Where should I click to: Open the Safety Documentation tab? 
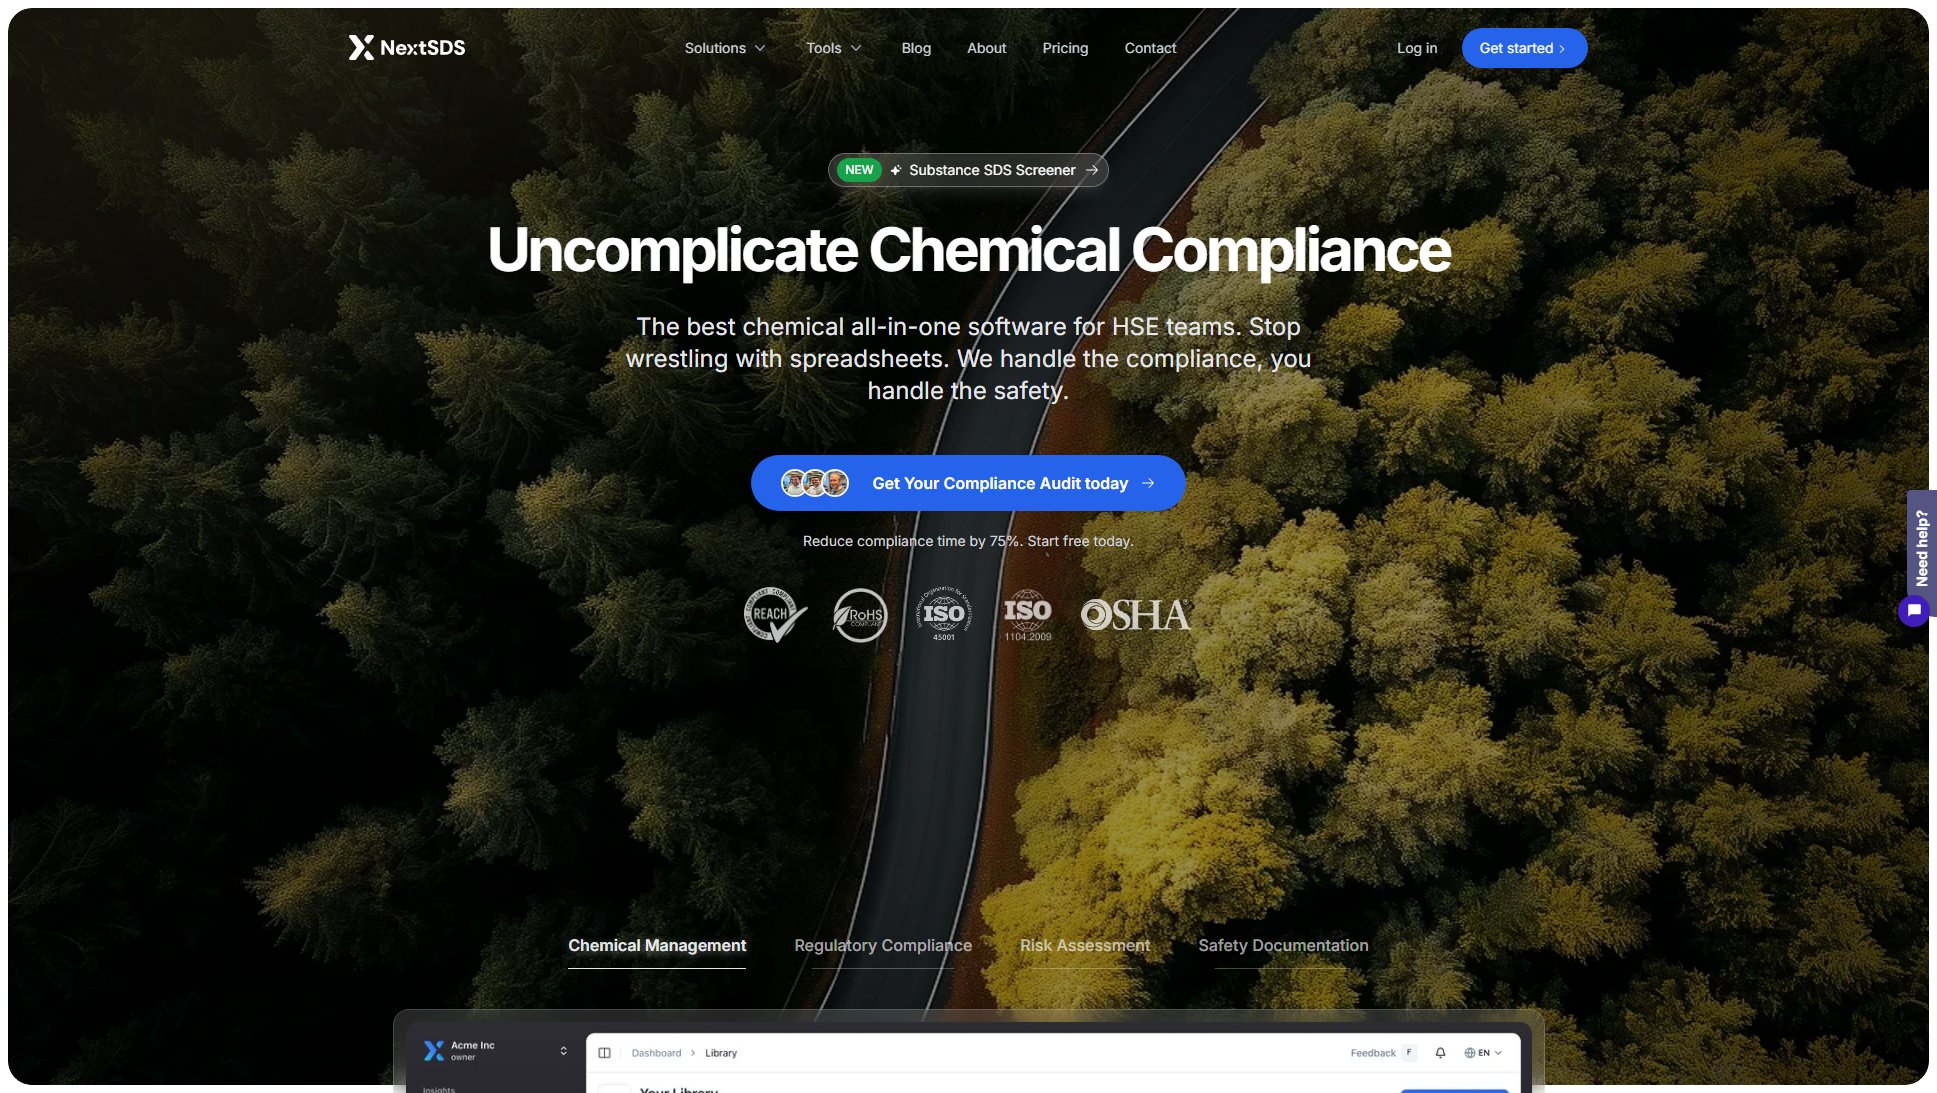pyautogui.click(x=1283, y=946)
